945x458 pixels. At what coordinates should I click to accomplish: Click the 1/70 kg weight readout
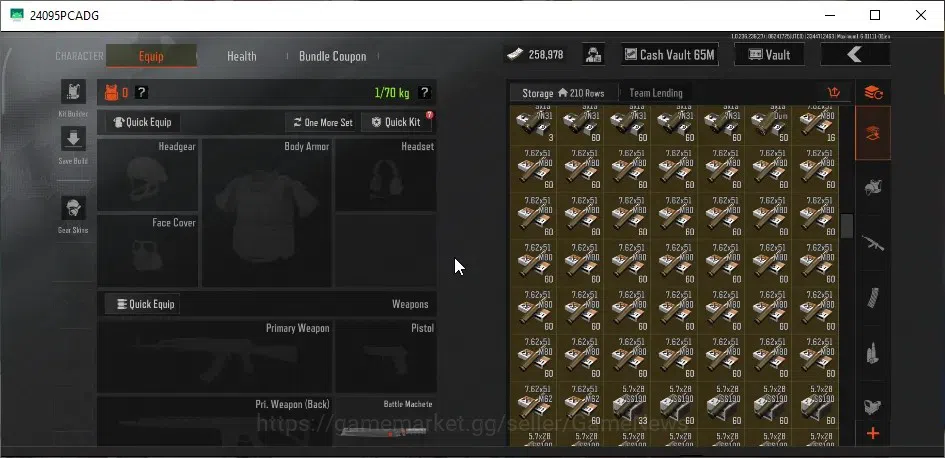pyautogui.click(x=392, y=93)
